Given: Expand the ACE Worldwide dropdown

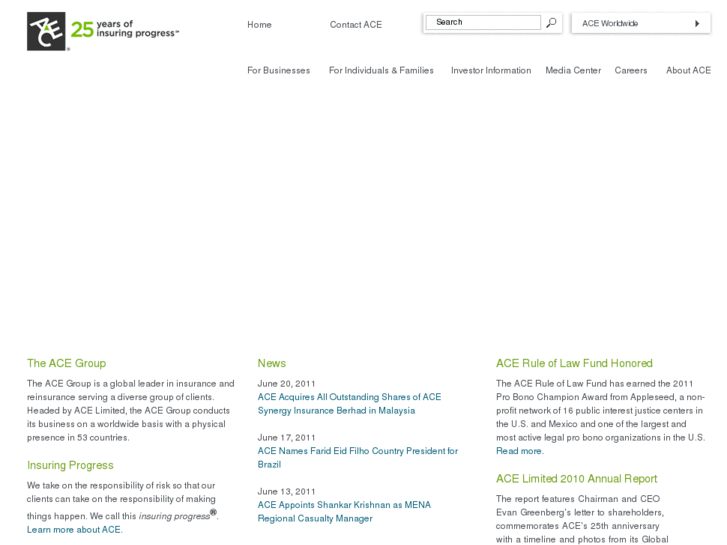Looking at the screenshot, I should point(641,23).
